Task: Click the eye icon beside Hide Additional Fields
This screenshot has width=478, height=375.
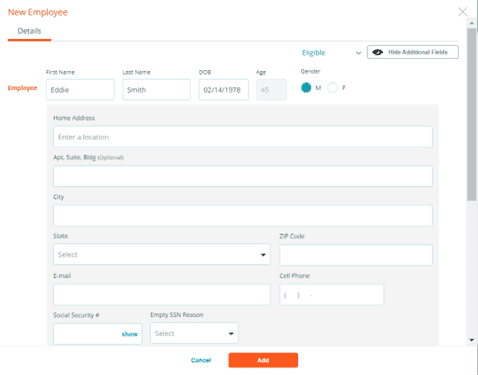Action: [377, 52]
